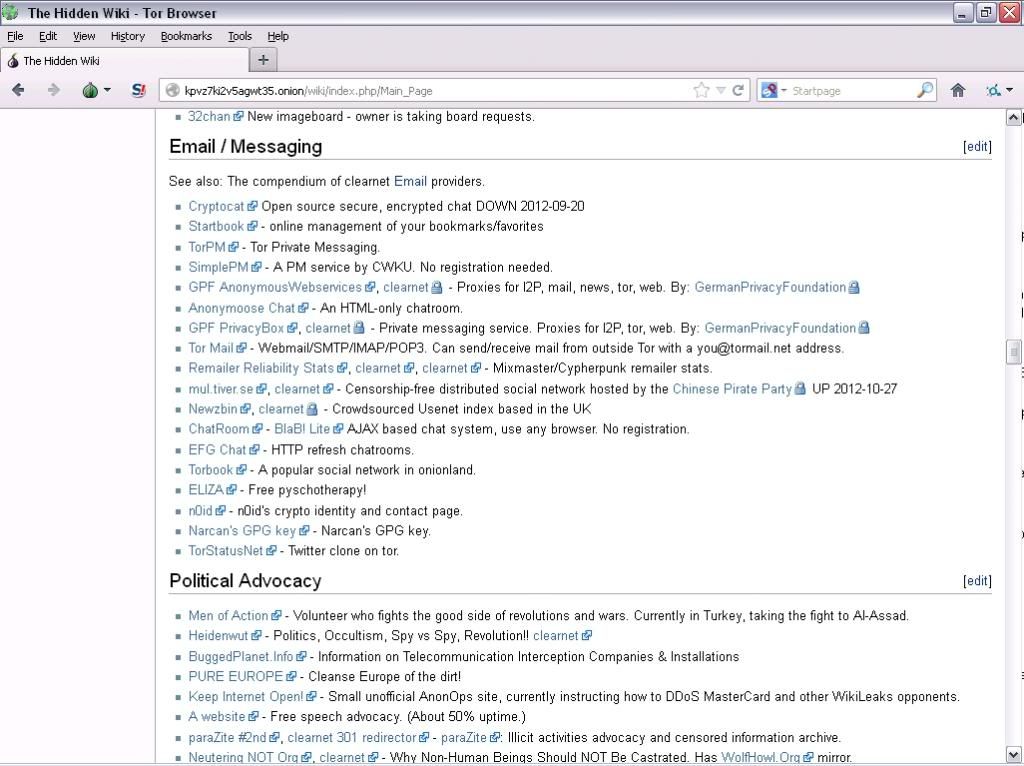Viewport: 1024px width, 766px height.
Task: Open the Help menu
Action: [x=278, y=36]
